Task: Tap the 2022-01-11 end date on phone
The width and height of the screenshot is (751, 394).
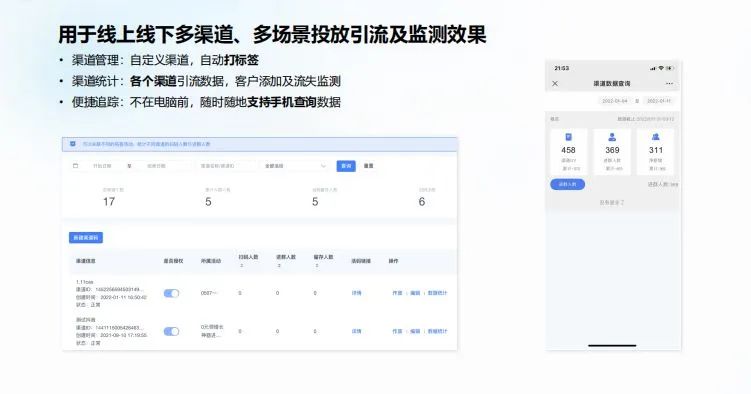Action: click(659, 101)
